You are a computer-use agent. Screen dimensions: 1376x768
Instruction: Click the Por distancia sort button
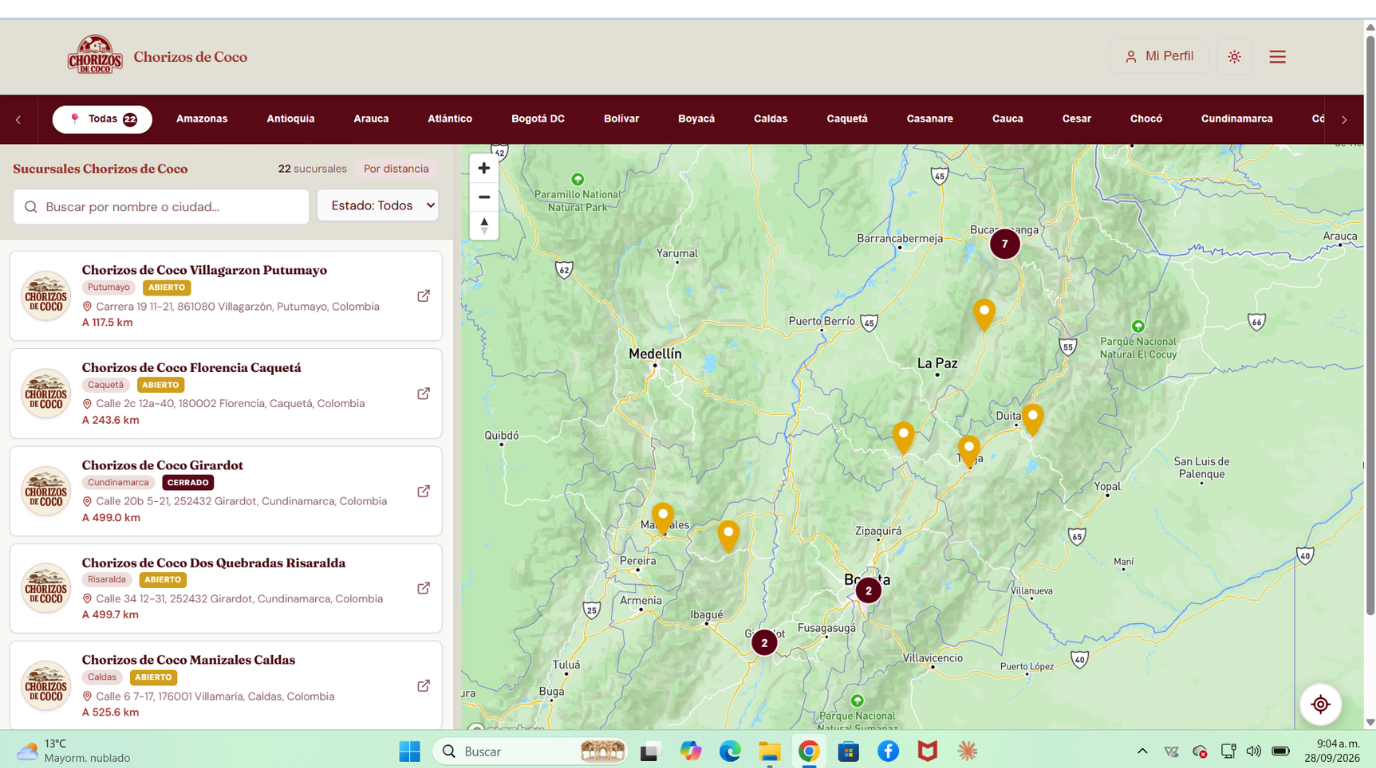point(396,169)
